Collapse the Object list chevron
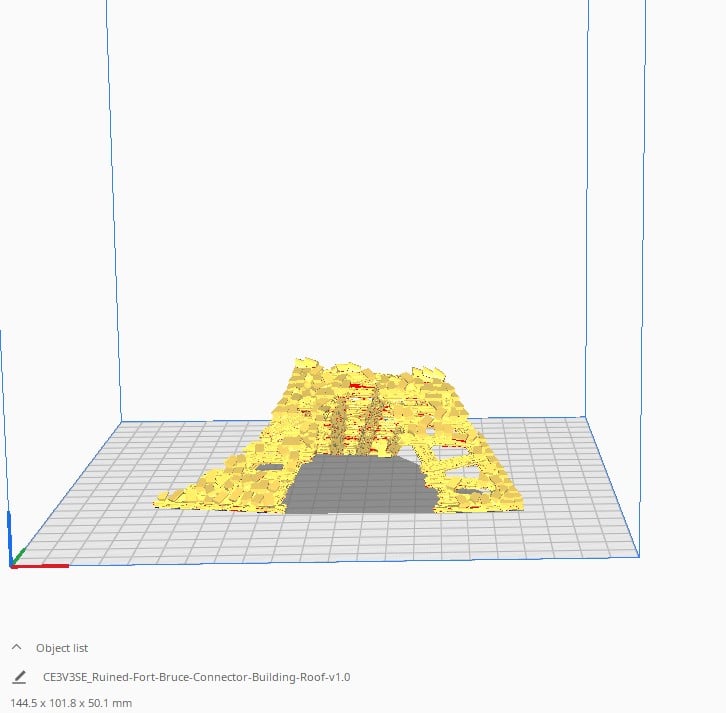Screen dimensions: 726x713 (17, 648)
